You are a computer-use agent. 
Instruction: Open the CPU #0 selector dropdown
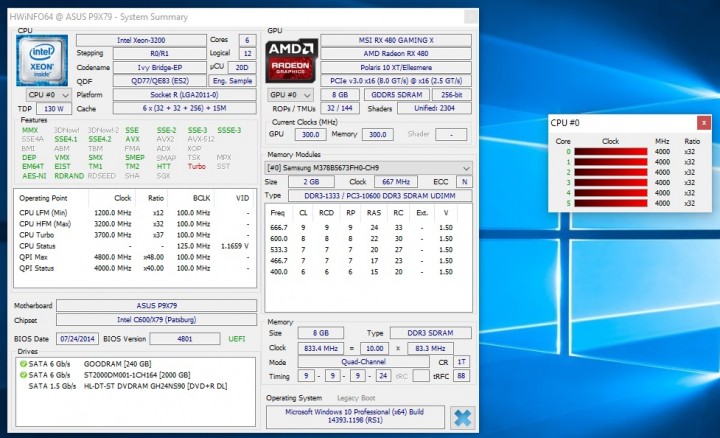49,95
